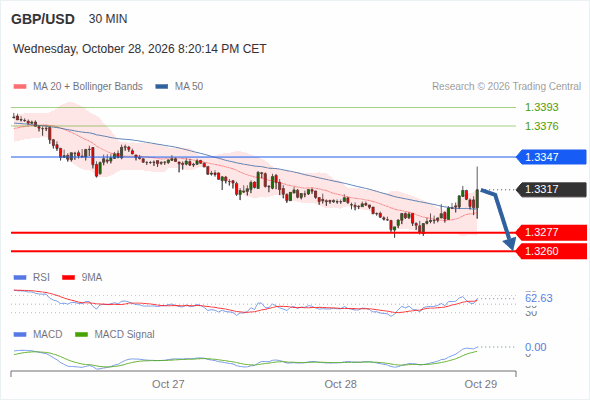
Task: Click the black 1.3317 current price tag
Action: click(551, 189)
